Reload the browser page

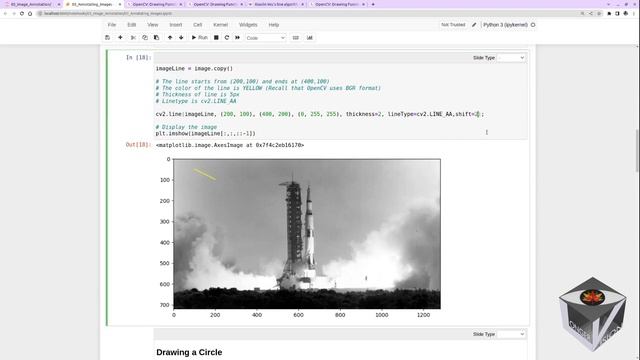(x=22, y=13)
